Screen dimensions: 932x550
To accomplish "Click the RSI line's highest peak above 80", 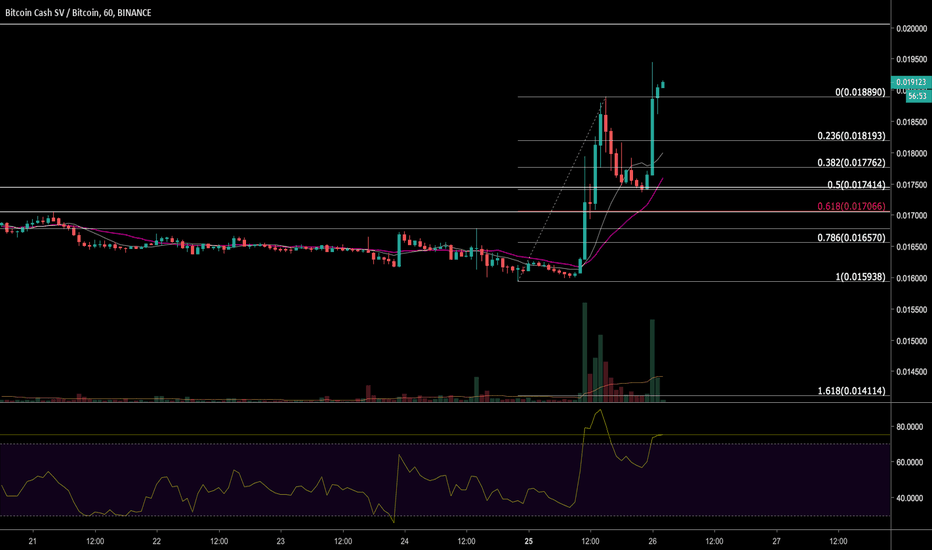I will tap(600, 410).
